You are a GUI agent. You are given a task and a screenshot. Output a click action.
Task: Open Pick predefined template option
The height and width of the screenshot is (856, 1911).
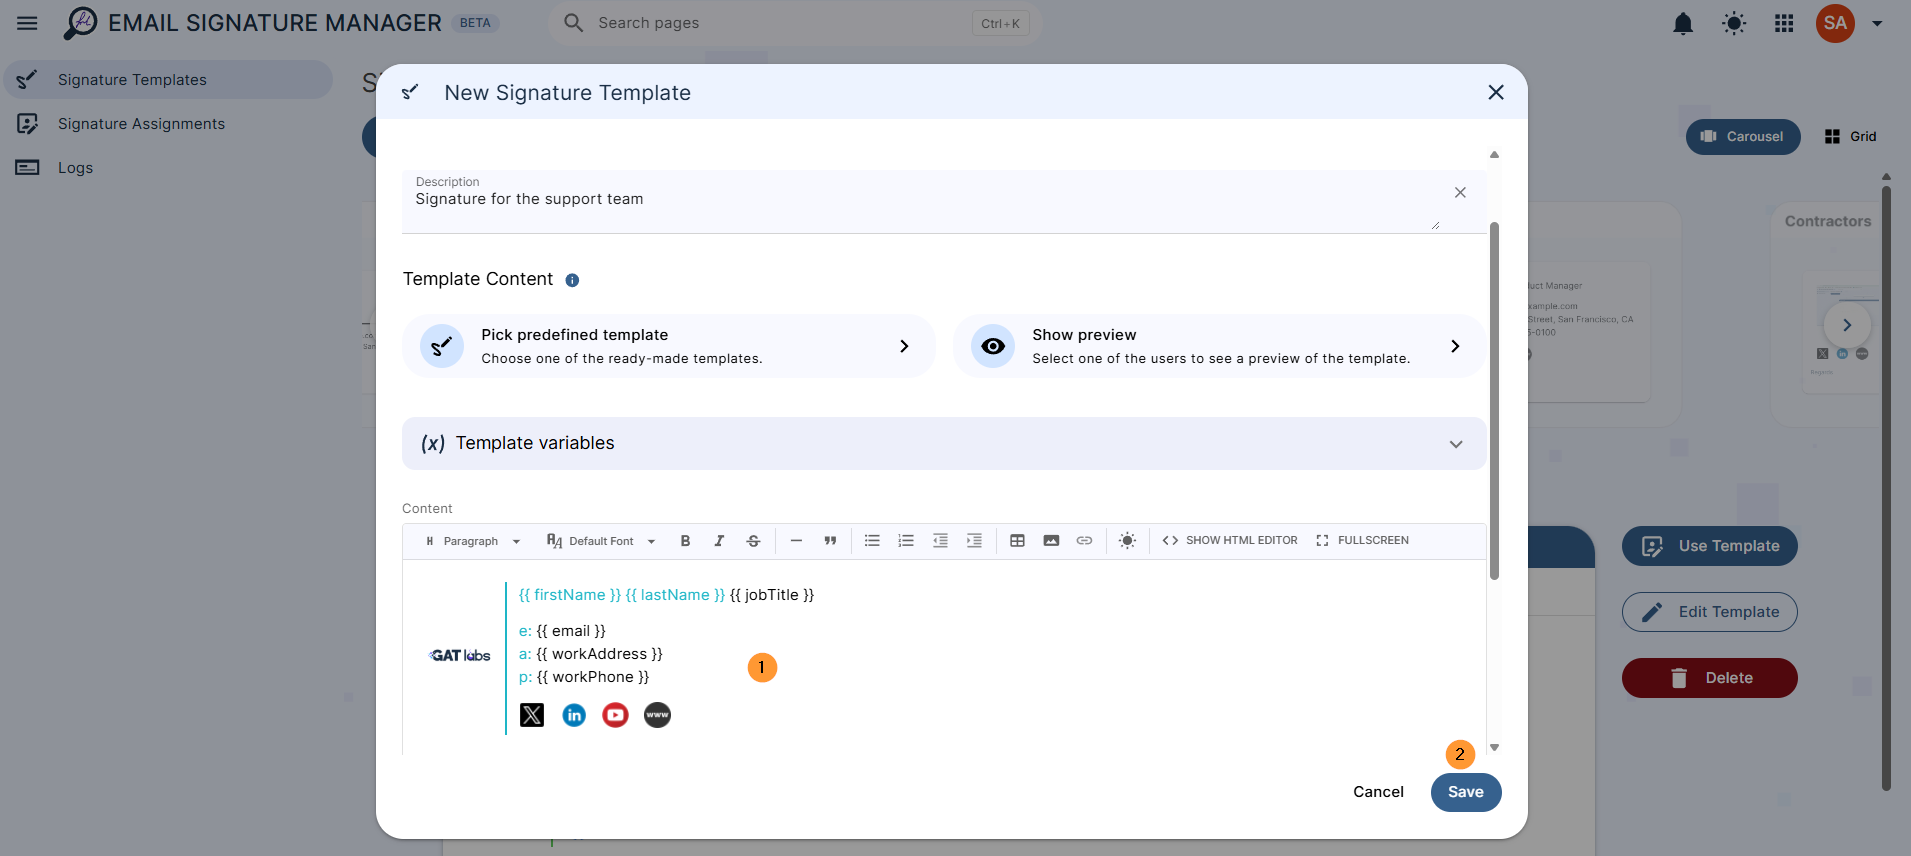[x=668, y=346]
